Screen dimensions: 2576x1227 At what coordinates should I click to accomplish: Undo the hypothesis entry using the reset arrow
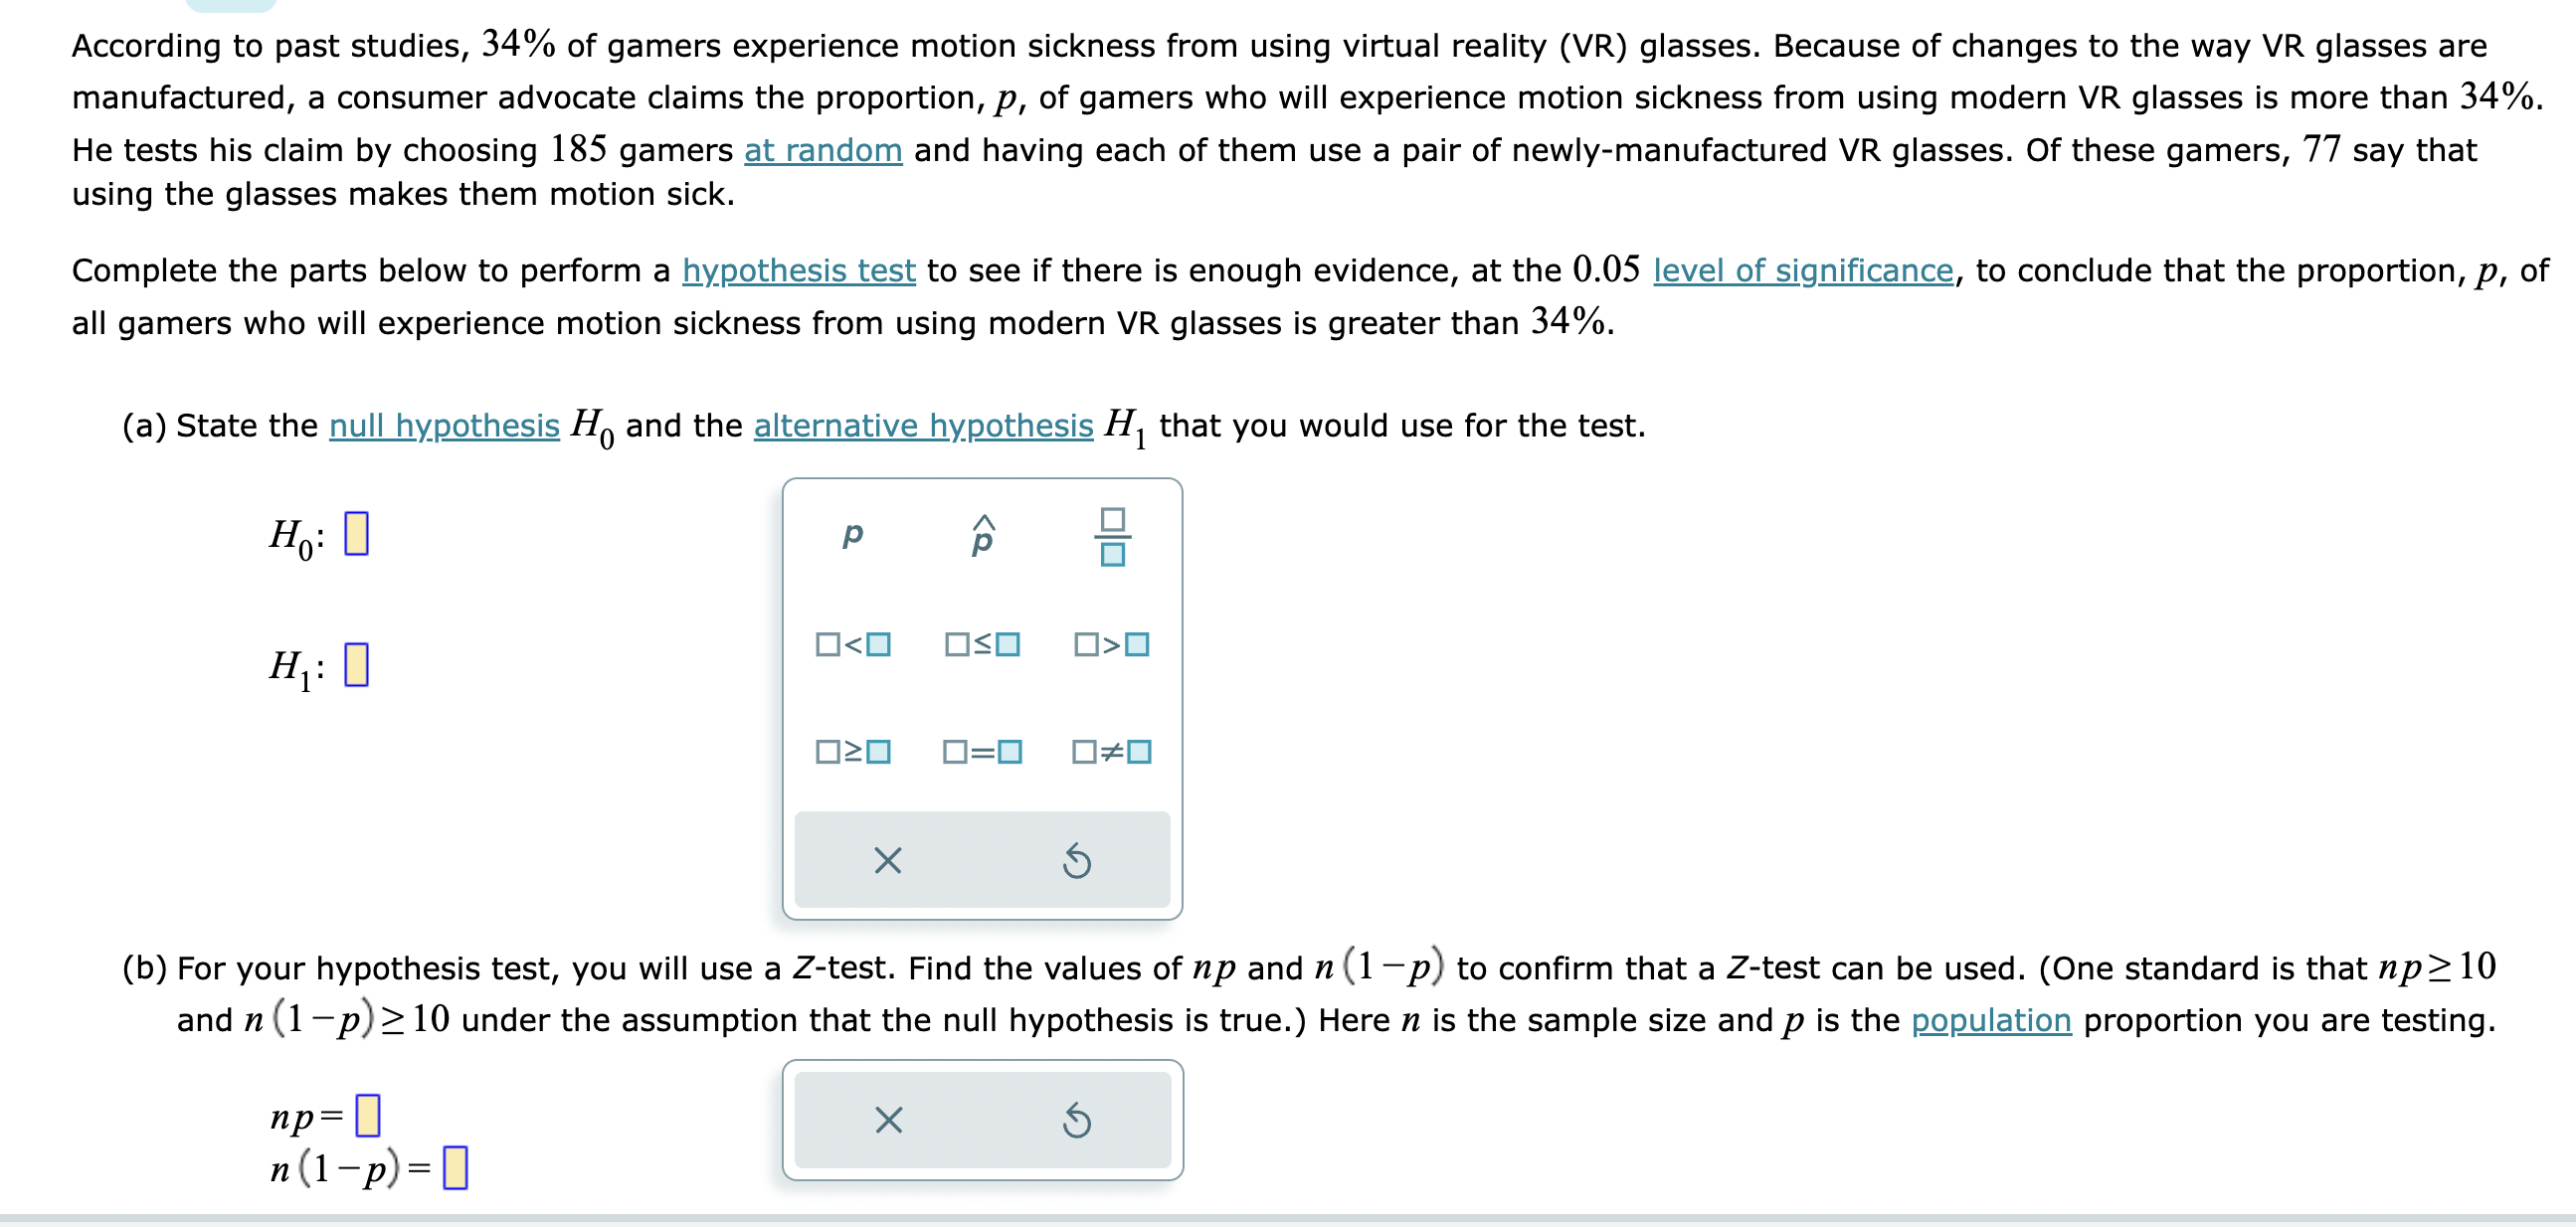click(1077, 860)
